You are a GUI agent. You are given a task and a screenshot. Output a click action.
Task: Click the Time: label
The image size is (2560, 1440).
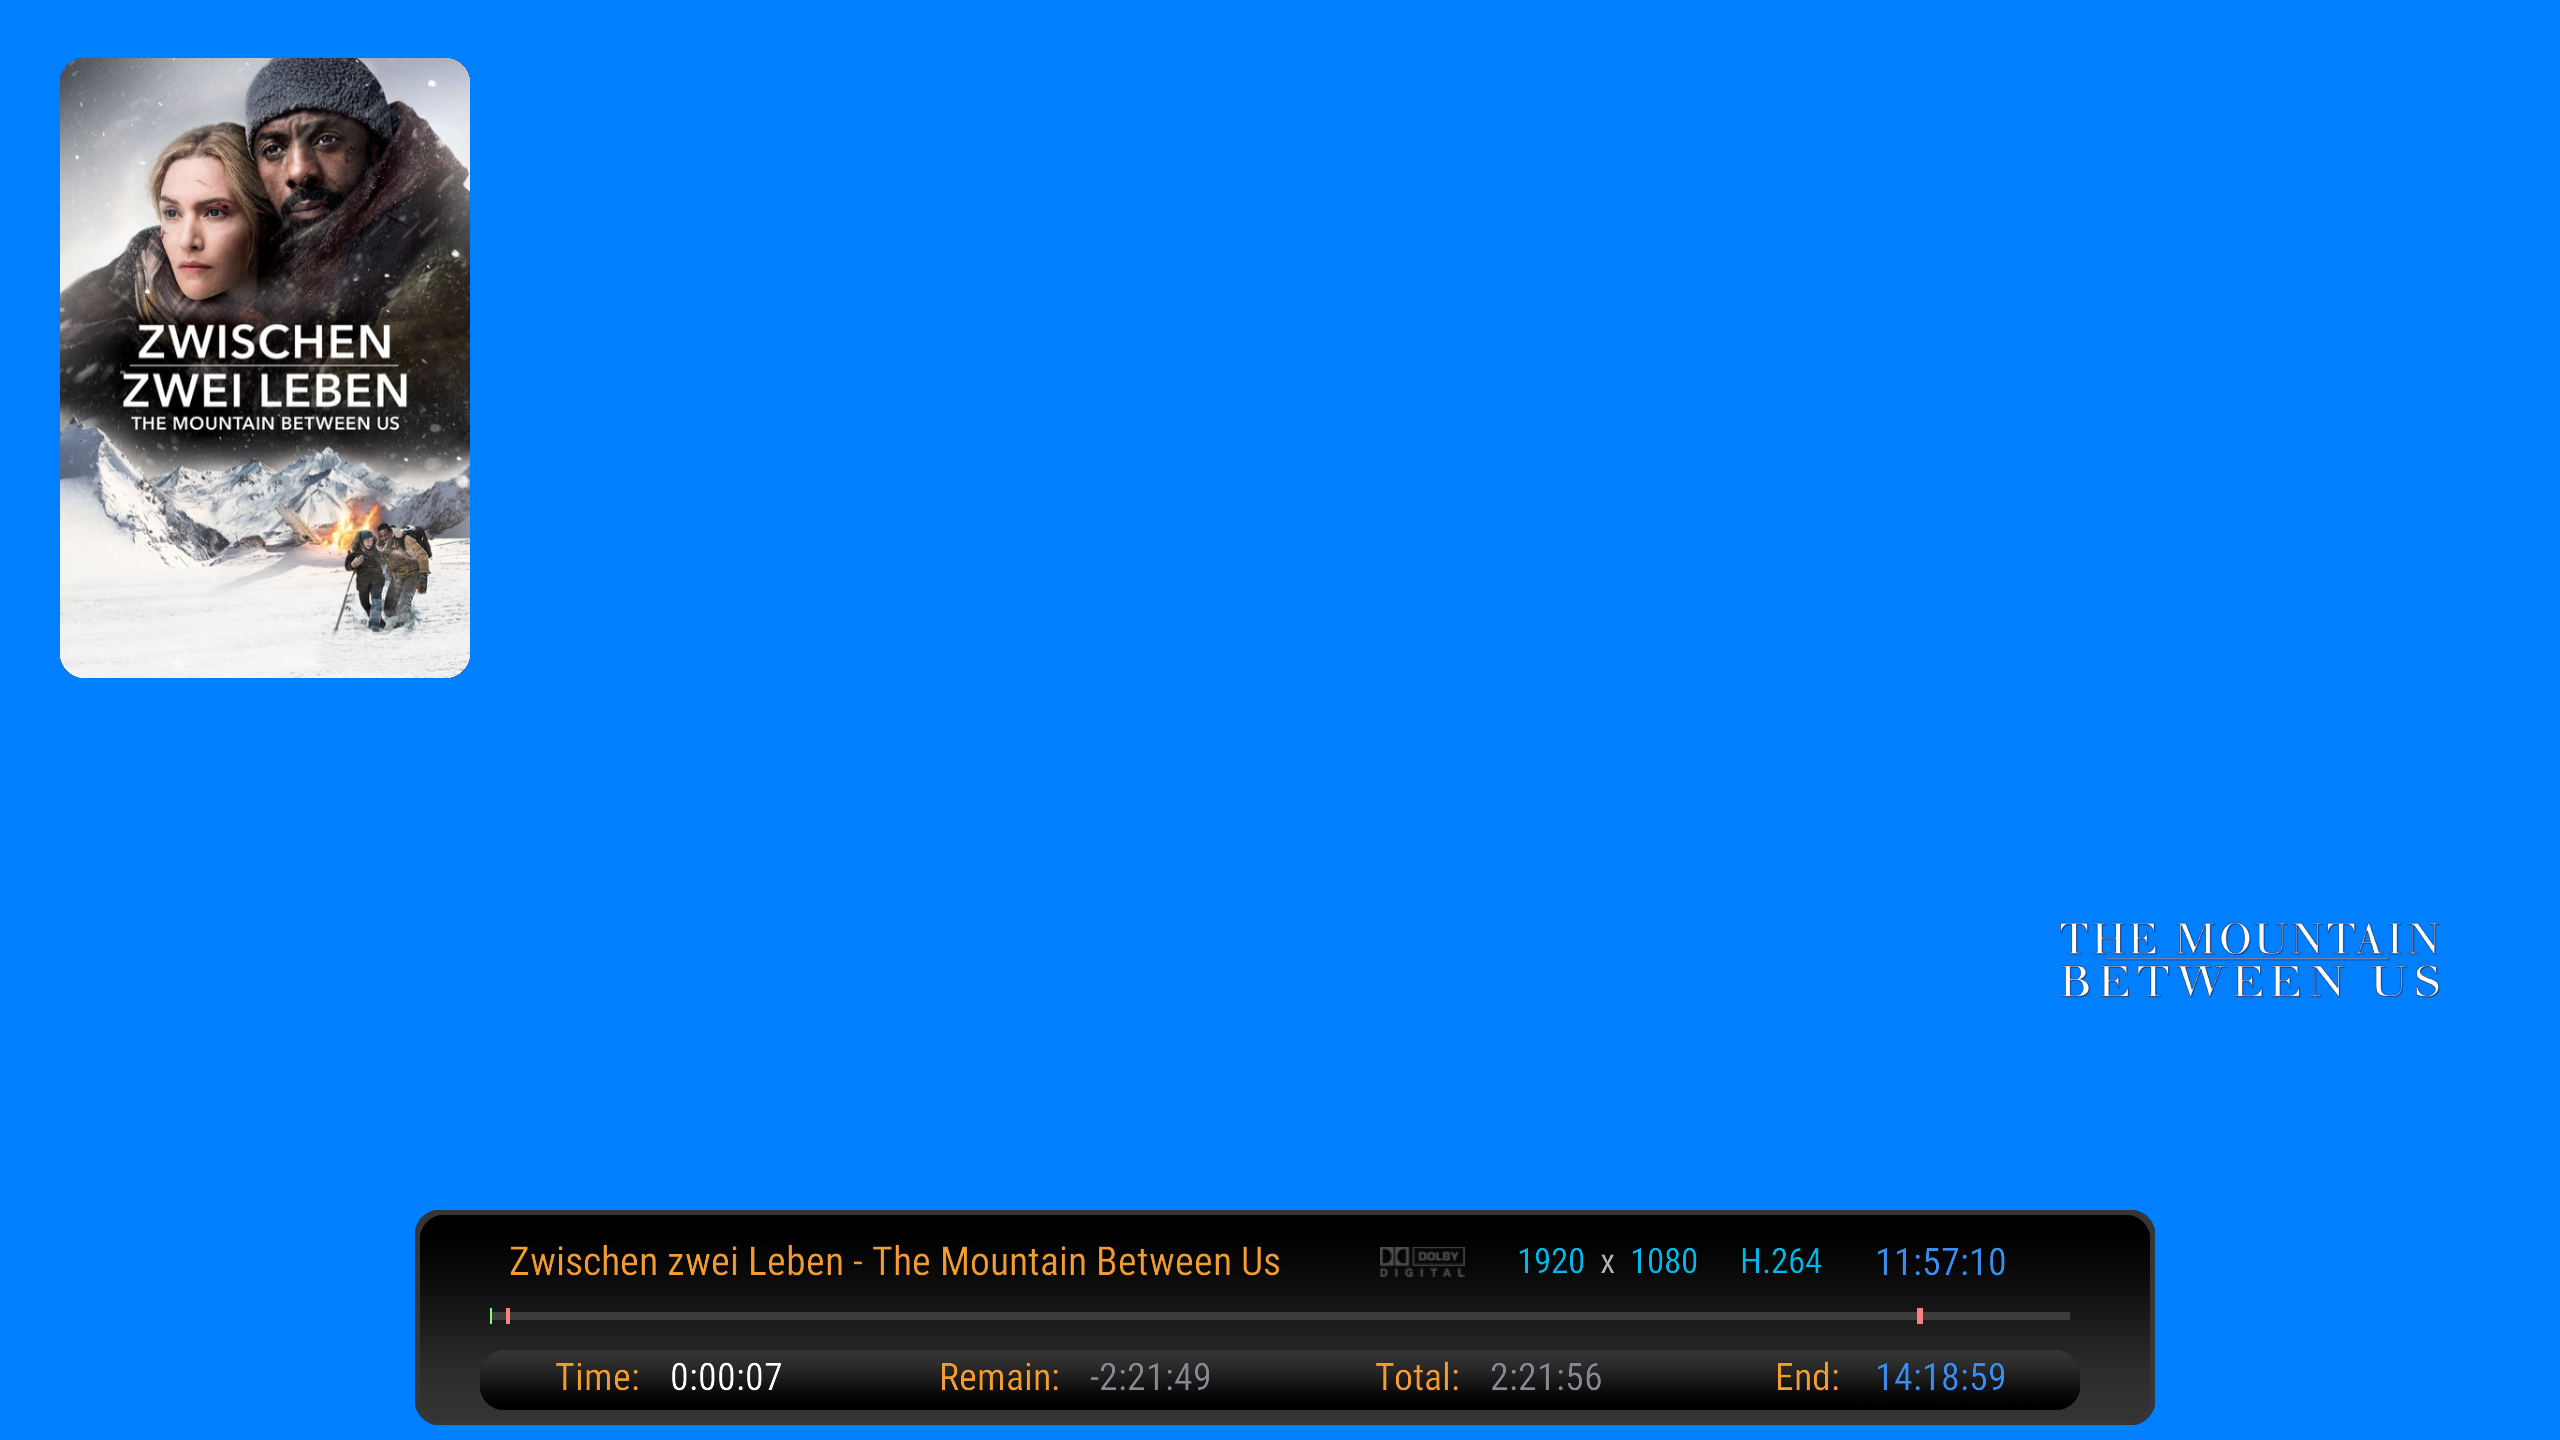tap(597, 1378)
